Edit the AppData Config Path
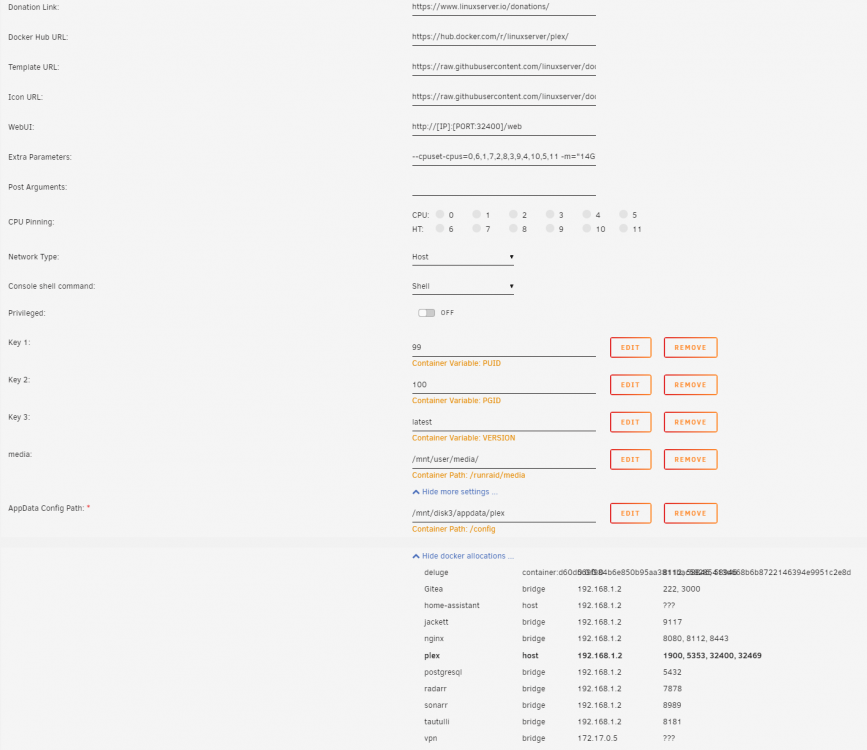Image resolution: width=867 pixels, height=750 pixels. click(x=630, y=513)
